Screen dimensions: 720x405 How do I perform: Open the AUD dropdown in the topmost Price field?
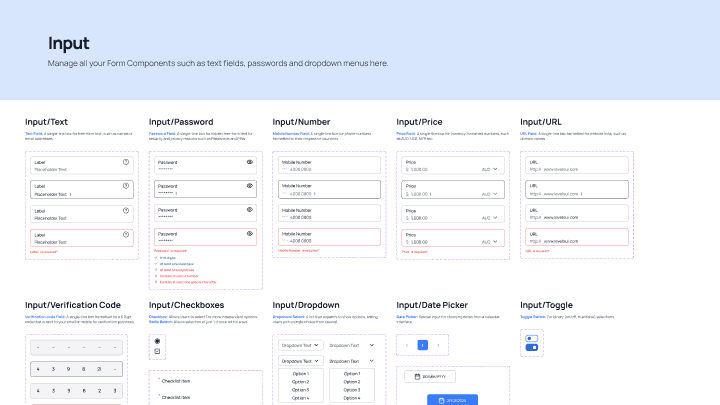(489, 169)
